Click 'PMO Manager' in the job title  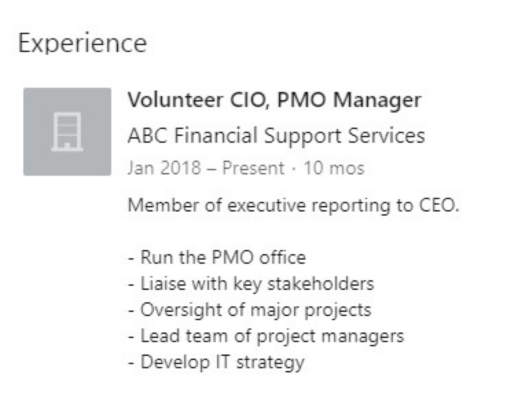click(x=349, y=100)
